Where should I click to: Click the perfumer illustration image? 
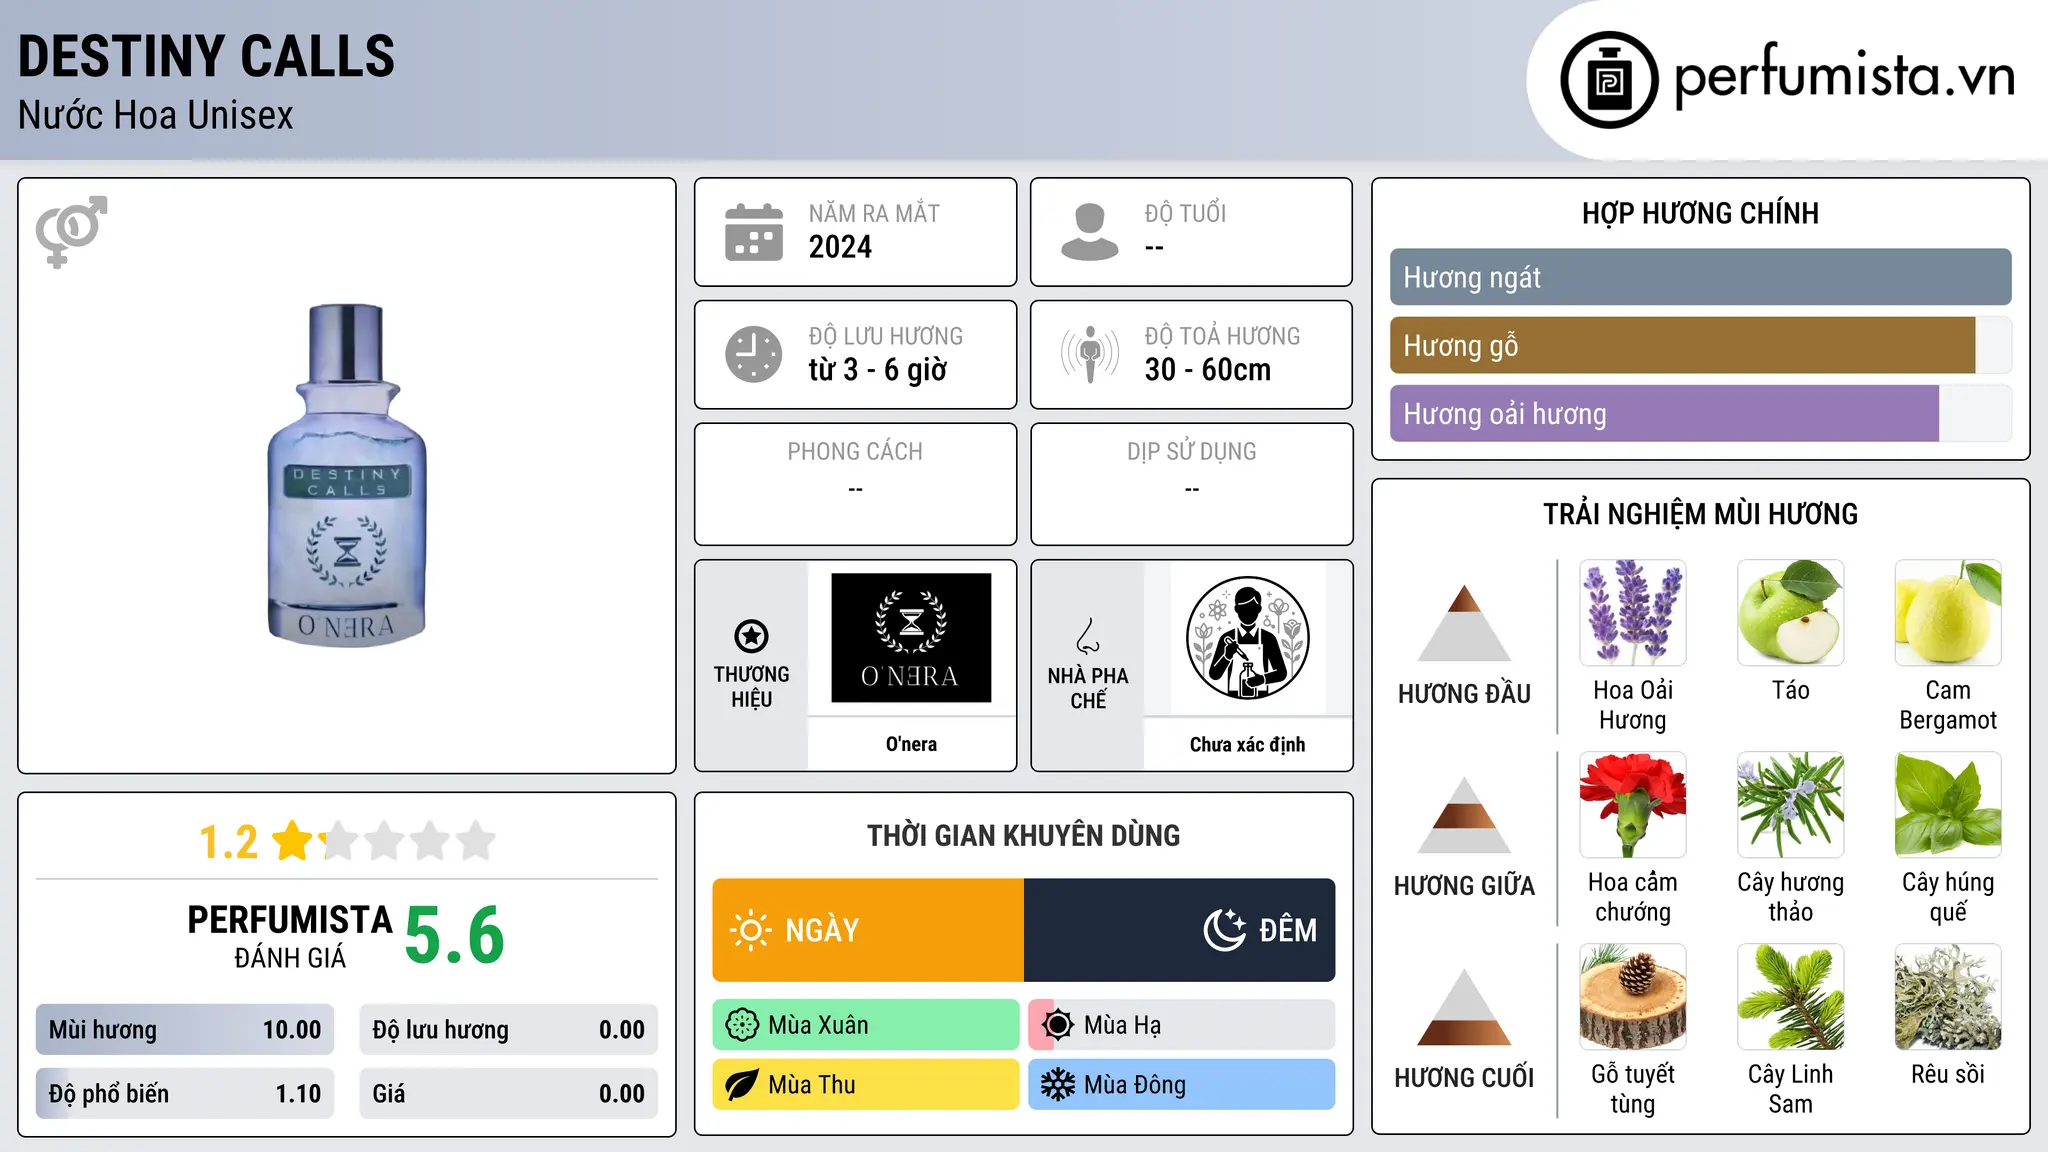pyautogui.click(x=1248, y=638)
